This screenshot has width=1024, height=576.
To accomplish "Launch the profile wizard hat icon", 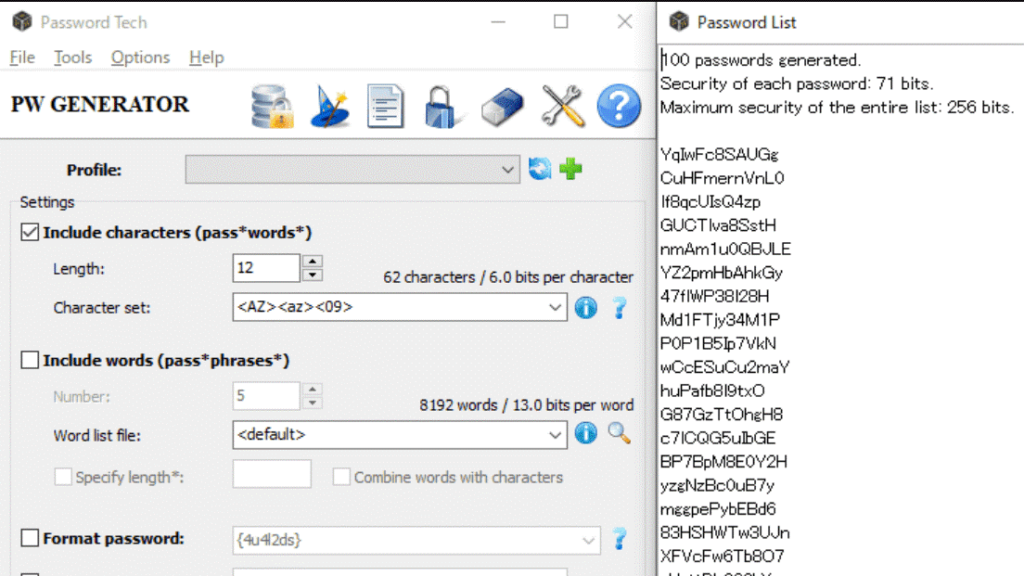I will click(330, 106).
